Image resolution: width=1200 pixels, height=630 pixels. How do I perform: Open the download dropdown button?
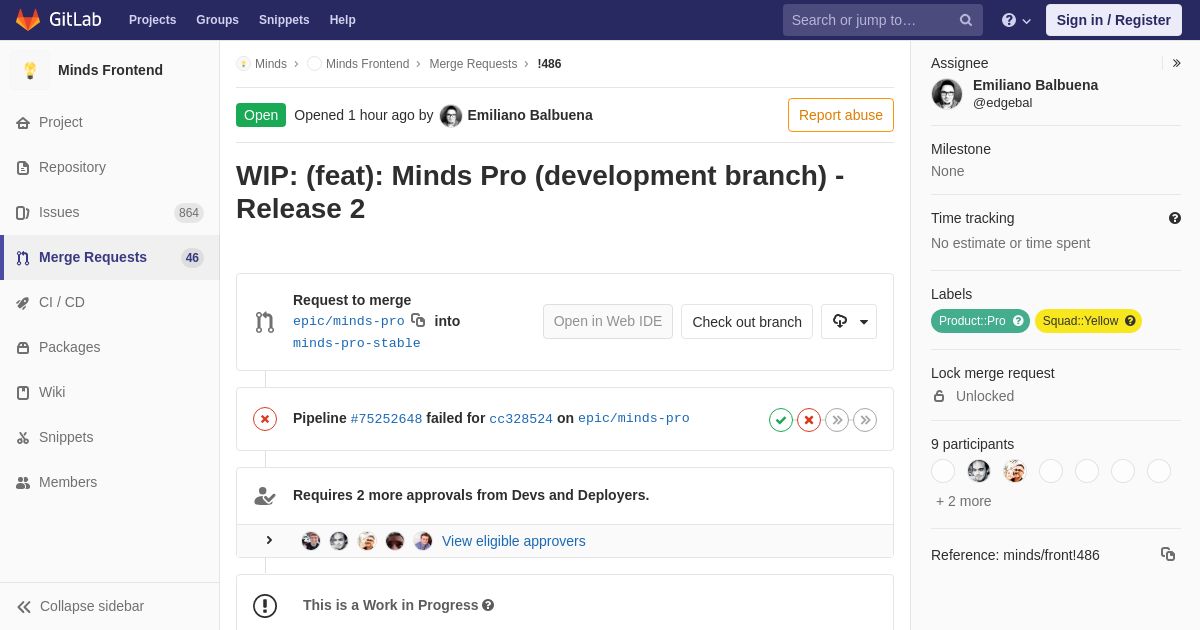click(849, 322)
